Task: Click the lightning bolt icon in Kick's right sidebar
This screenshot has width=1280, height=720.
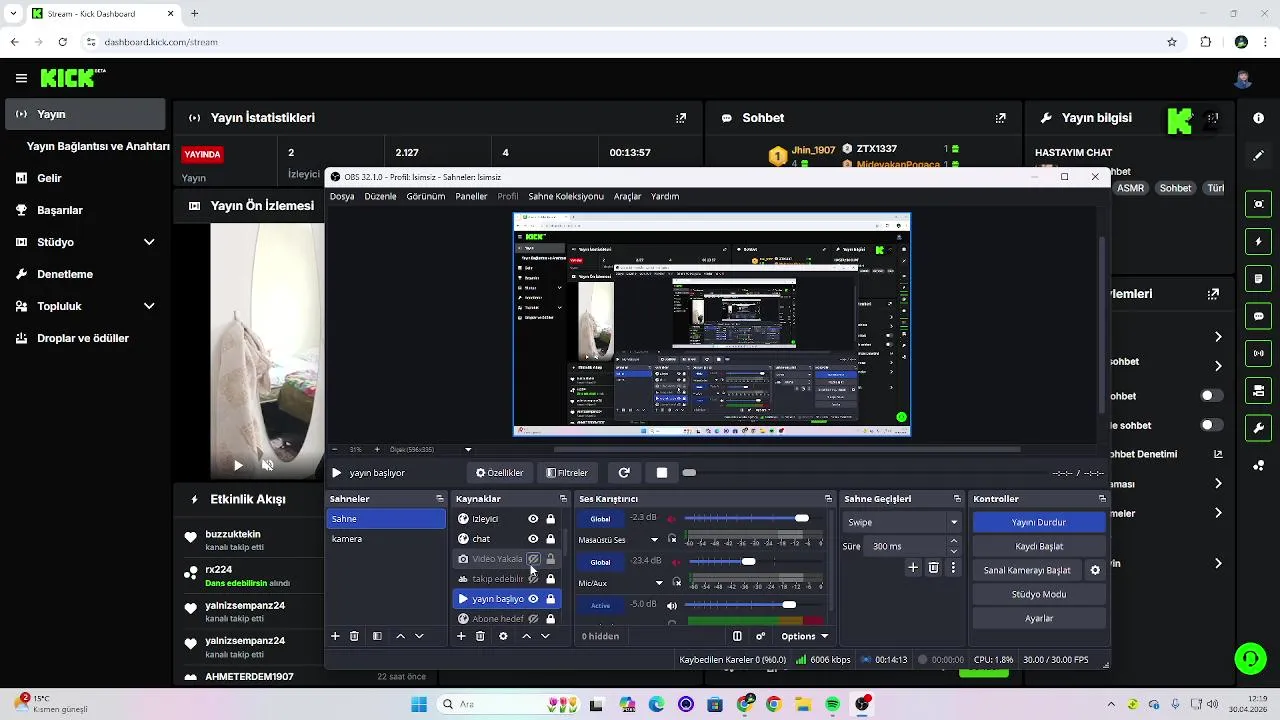Action: pos(1258,241)
